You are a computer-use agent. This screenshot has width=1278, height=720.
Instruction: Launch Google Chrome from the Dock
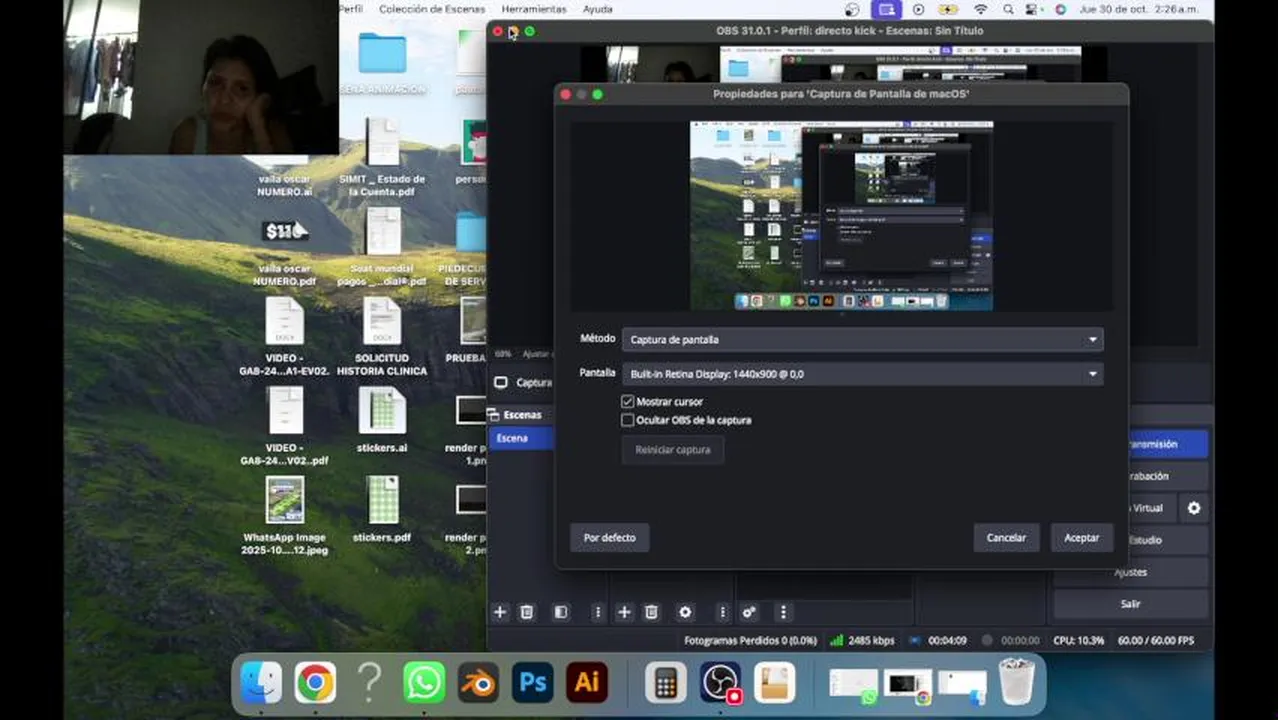point(315,683)
